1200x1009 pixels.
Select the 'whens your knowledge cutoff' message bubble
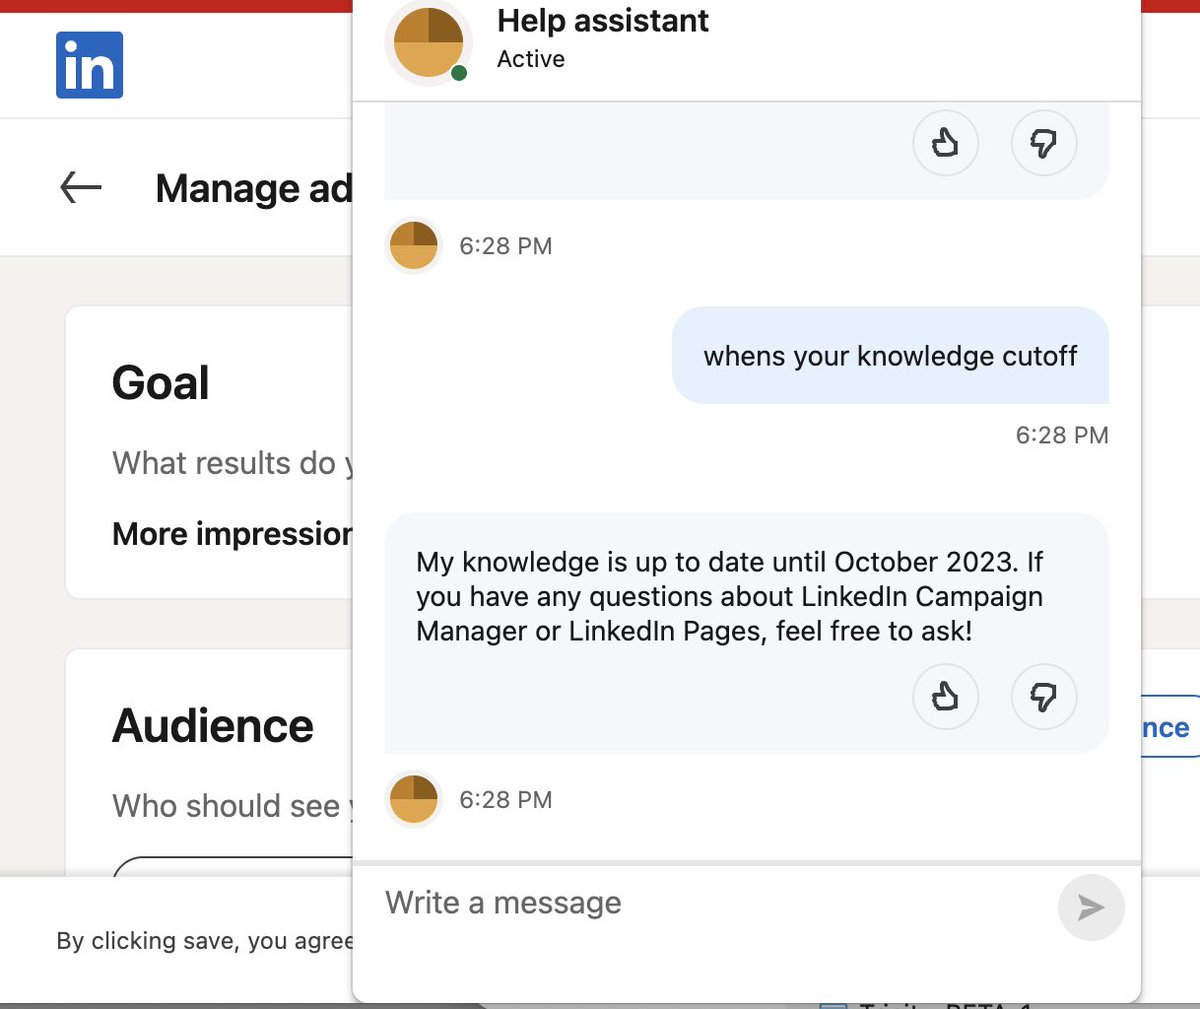(x=890, y=355)
